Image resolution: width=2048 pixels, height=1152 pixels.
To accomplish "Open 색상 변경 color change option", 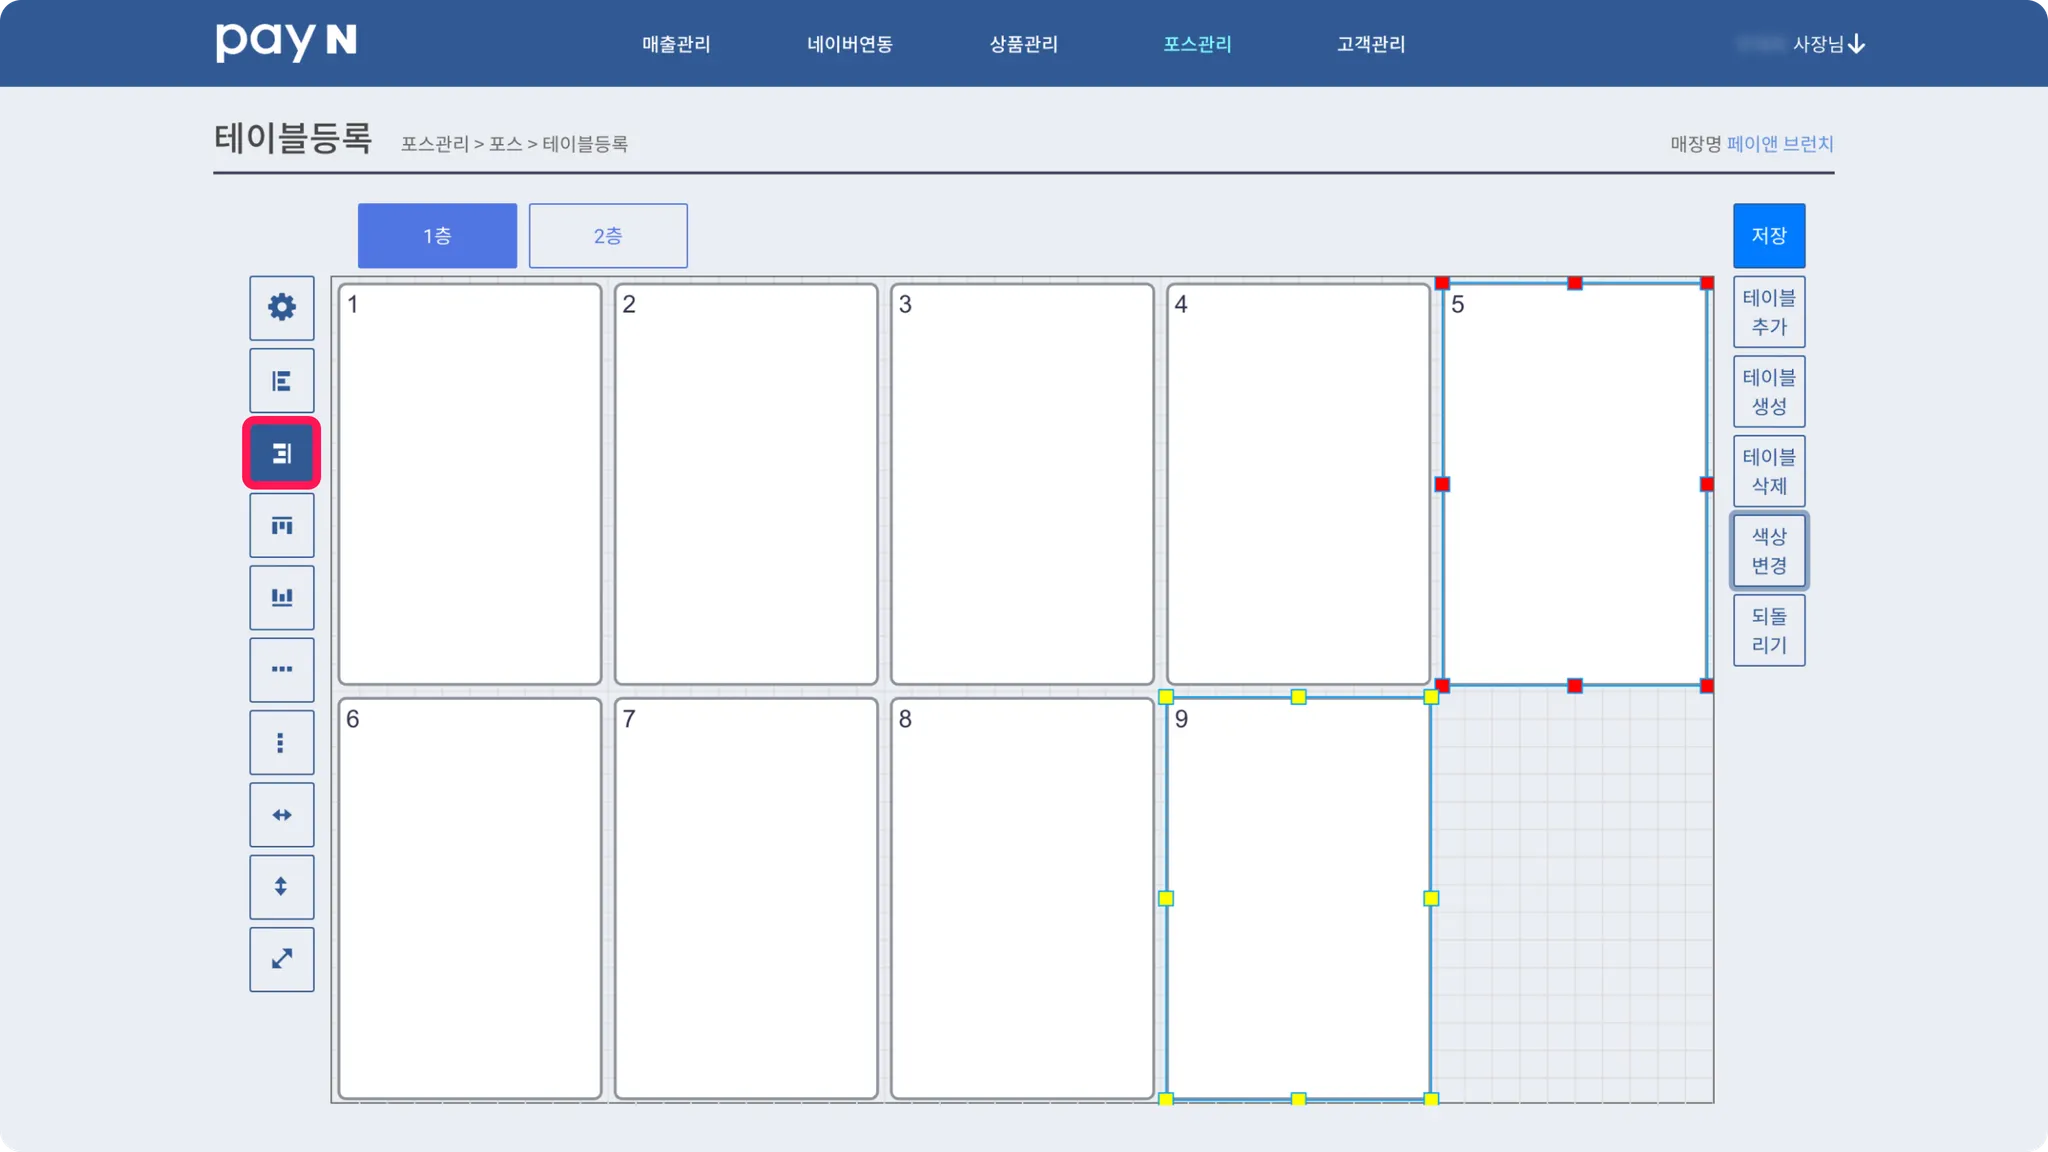I will pyautogui.click(x=1768, y=551).
